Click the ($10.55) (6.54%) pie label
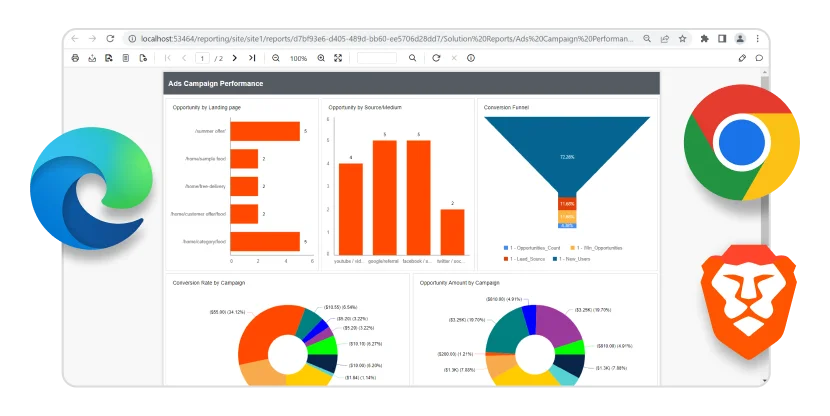Viewport: 830px width, 416px height. 340,307
